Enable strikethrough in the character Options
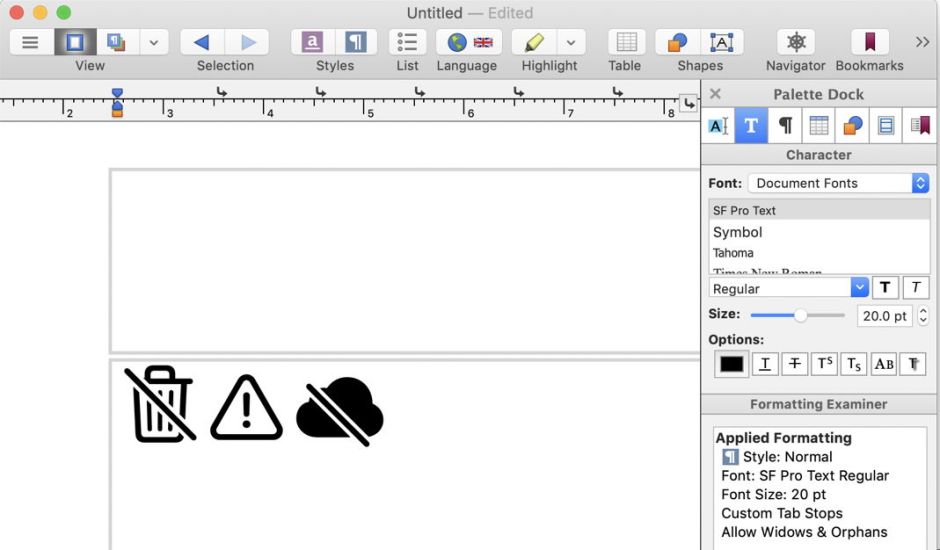940x550 pixels. click(x=795, y=364)
